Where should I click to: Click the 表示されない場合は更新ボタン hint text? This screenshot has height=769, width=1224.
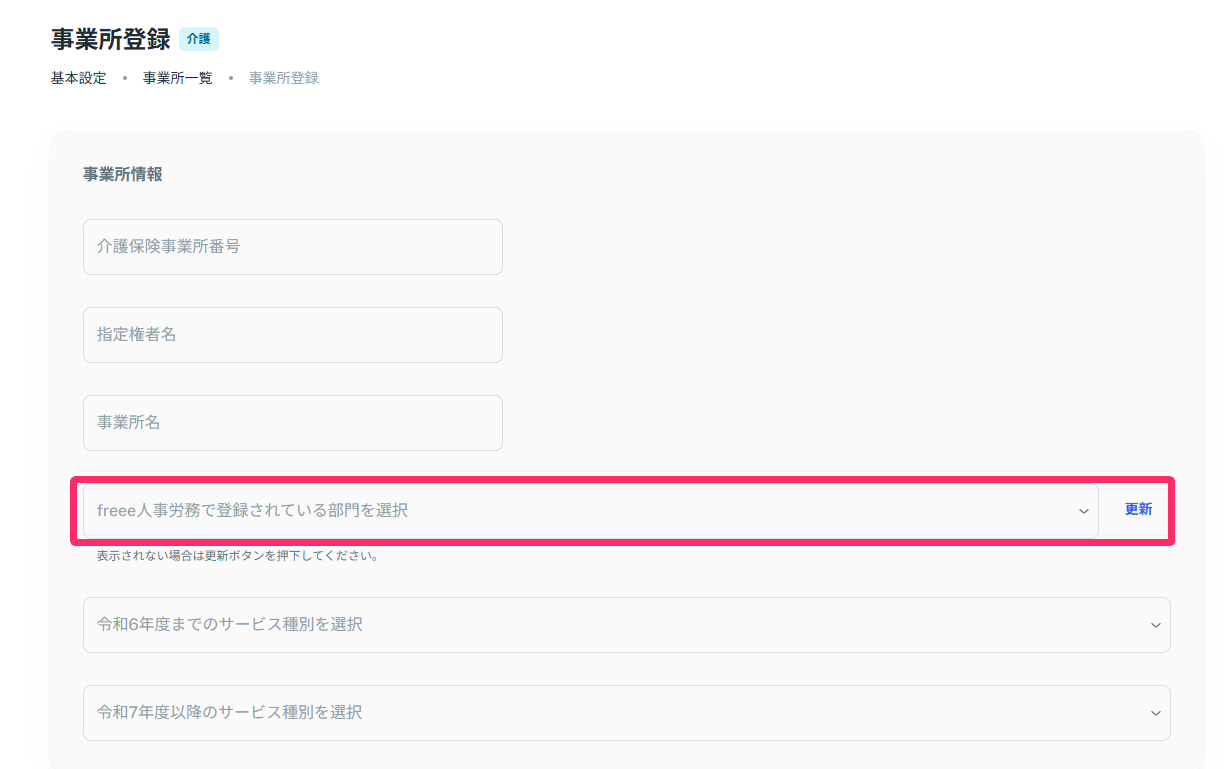coord(237,556)
